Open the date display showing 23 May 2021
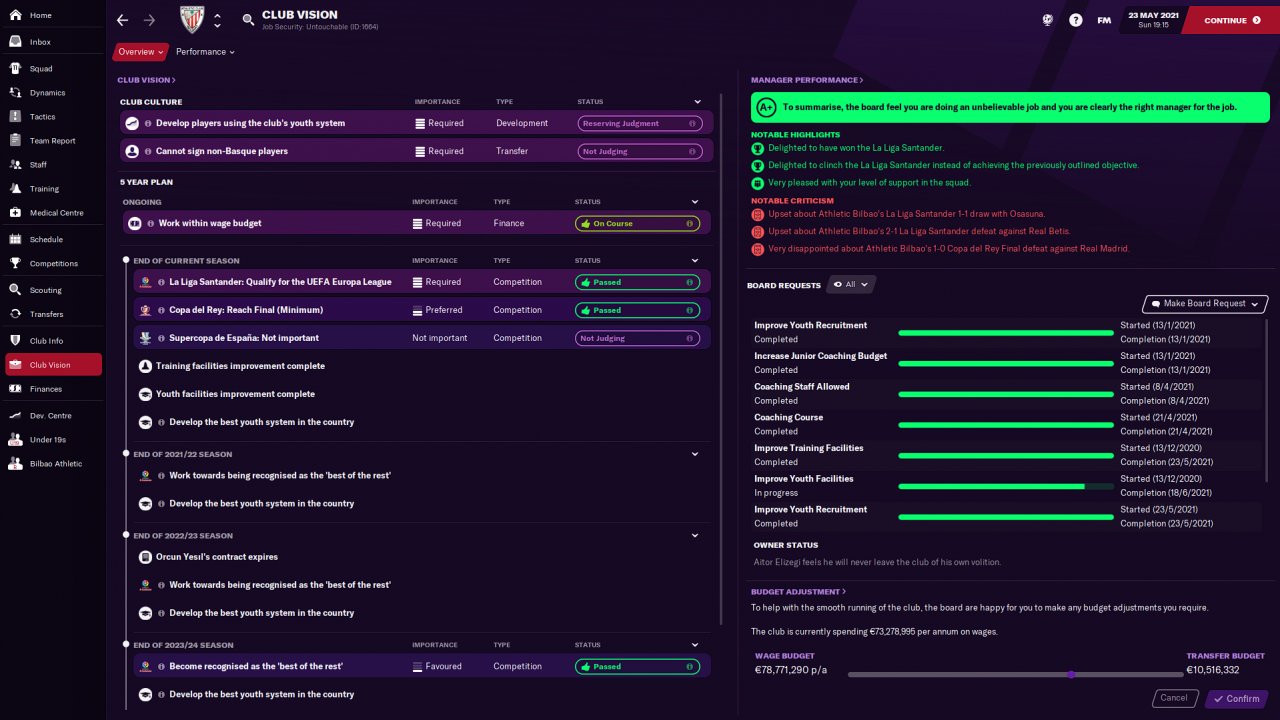The width and height of the screenshot is (1280, 720). (x=1151, y=20)
